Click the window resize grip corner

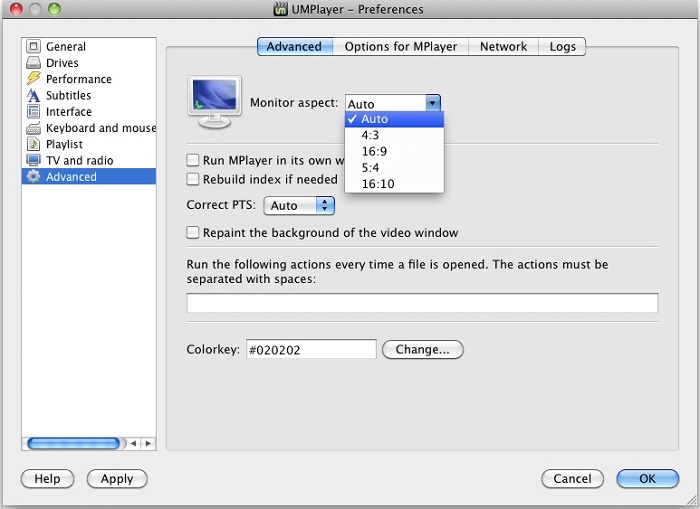point(692,500)
